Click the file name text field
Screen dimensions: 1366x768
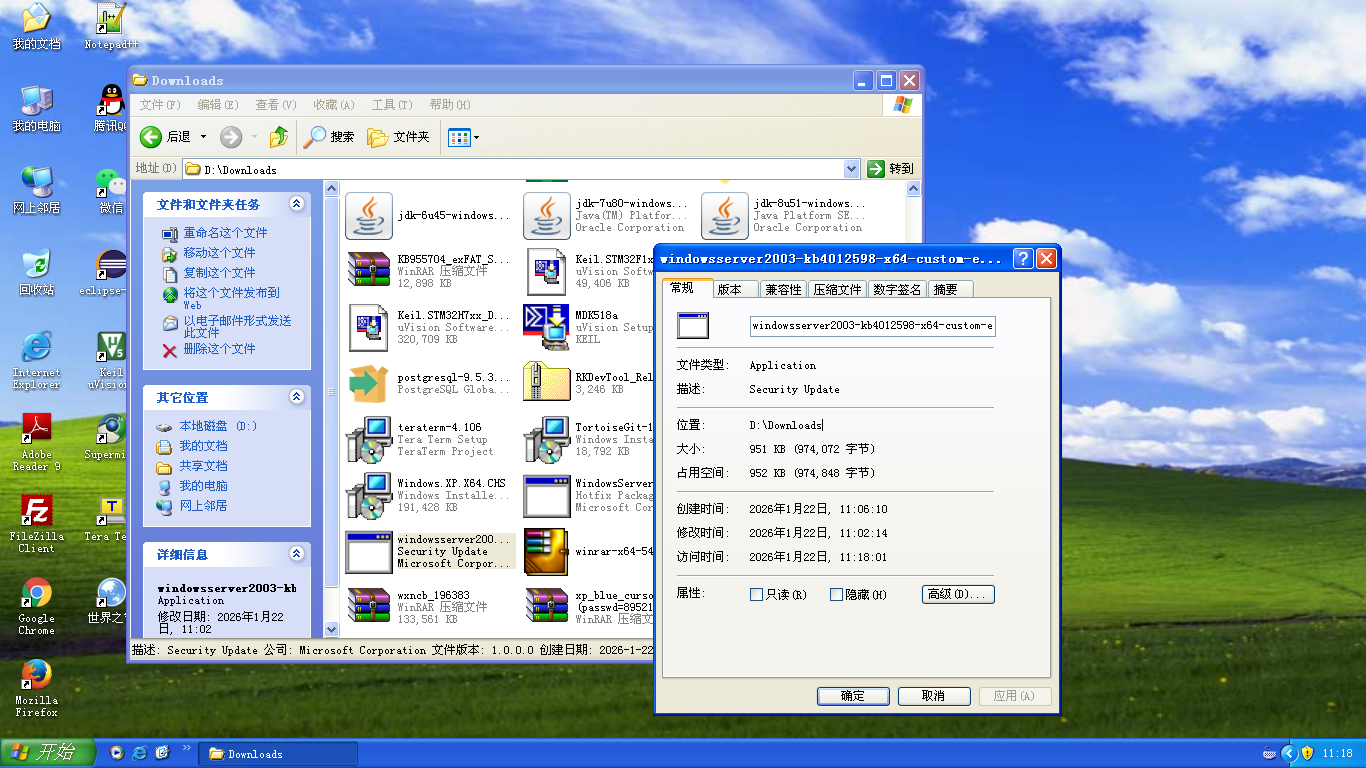click(x=871, y=325)
